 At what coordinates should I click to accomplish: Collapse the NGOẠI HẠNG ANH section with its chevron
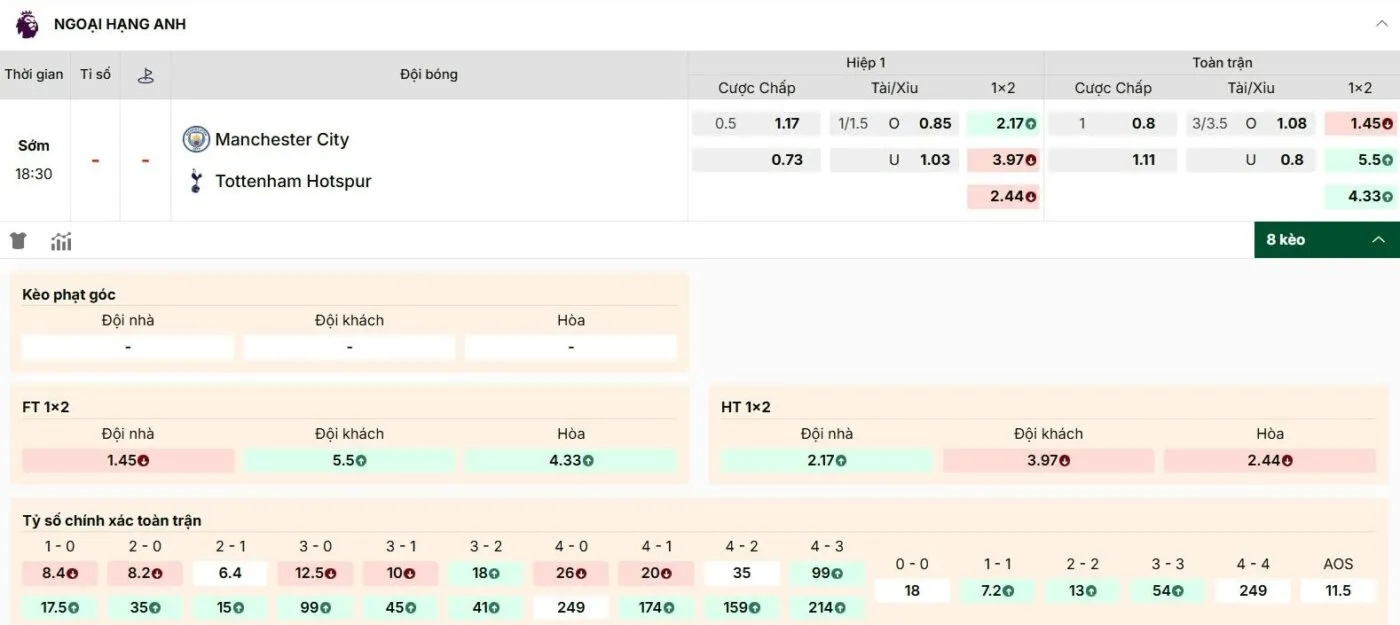(x=1384, y=22)
